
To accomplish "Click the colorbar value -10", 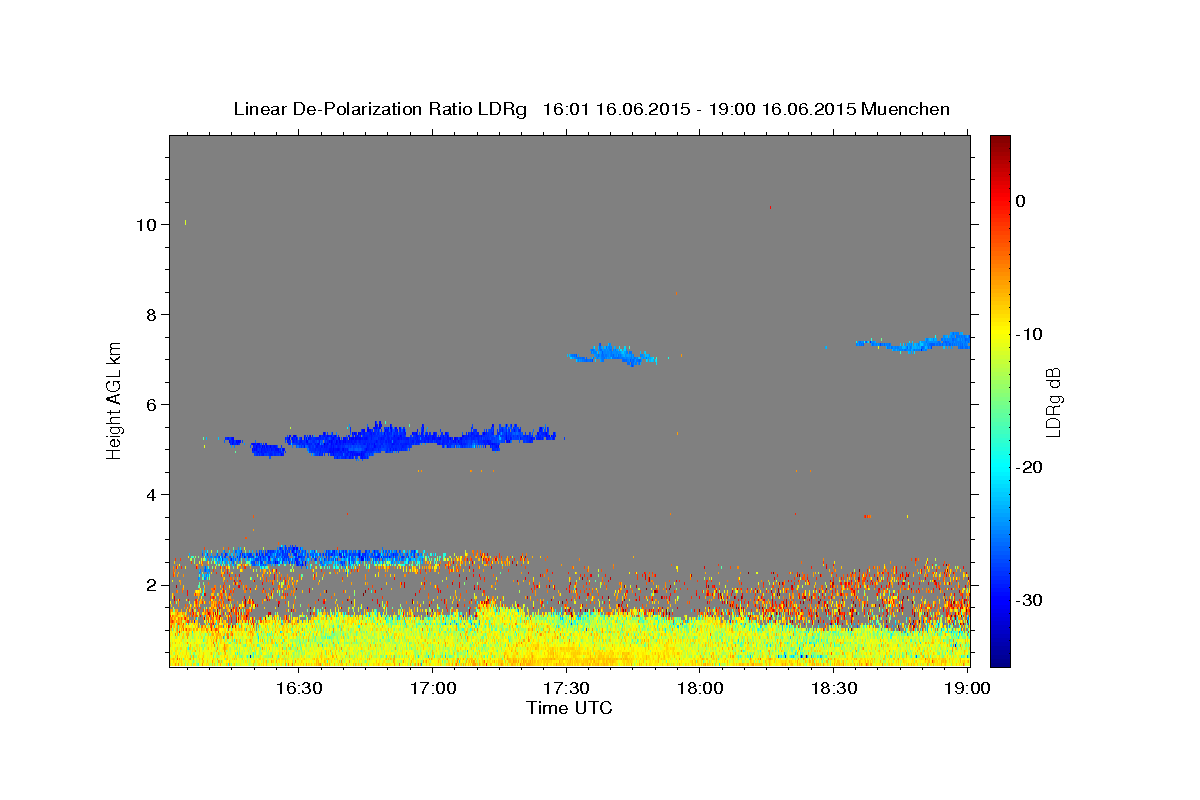I will point(1029,334).
